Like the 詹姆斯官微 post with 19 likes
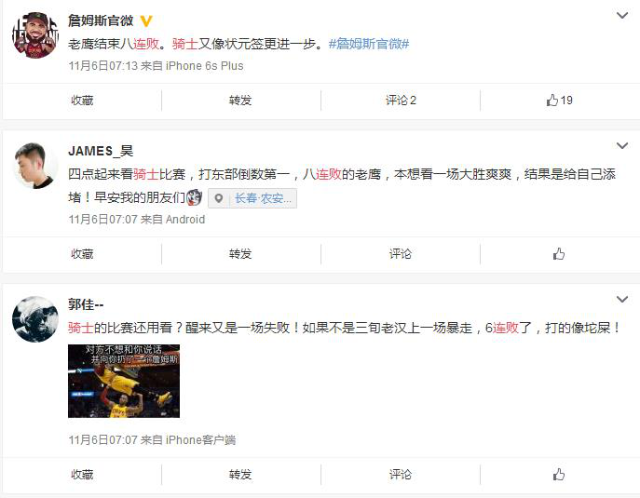 (x=559, y=100)
